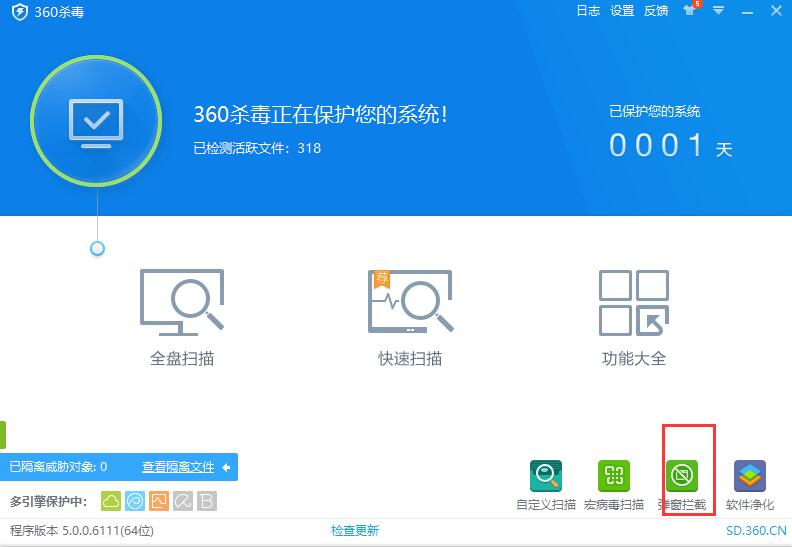Click the 已隔离威胁对象: 0 text

(58, 467)
